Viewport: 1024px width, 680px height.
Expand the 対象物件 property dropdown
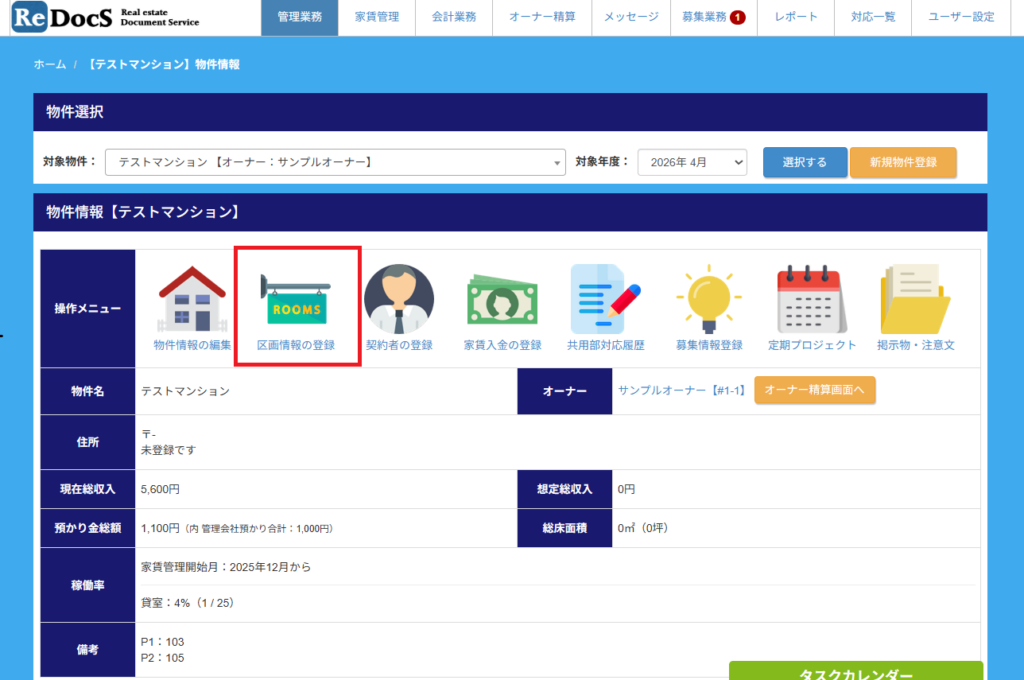tap(336, 162)
